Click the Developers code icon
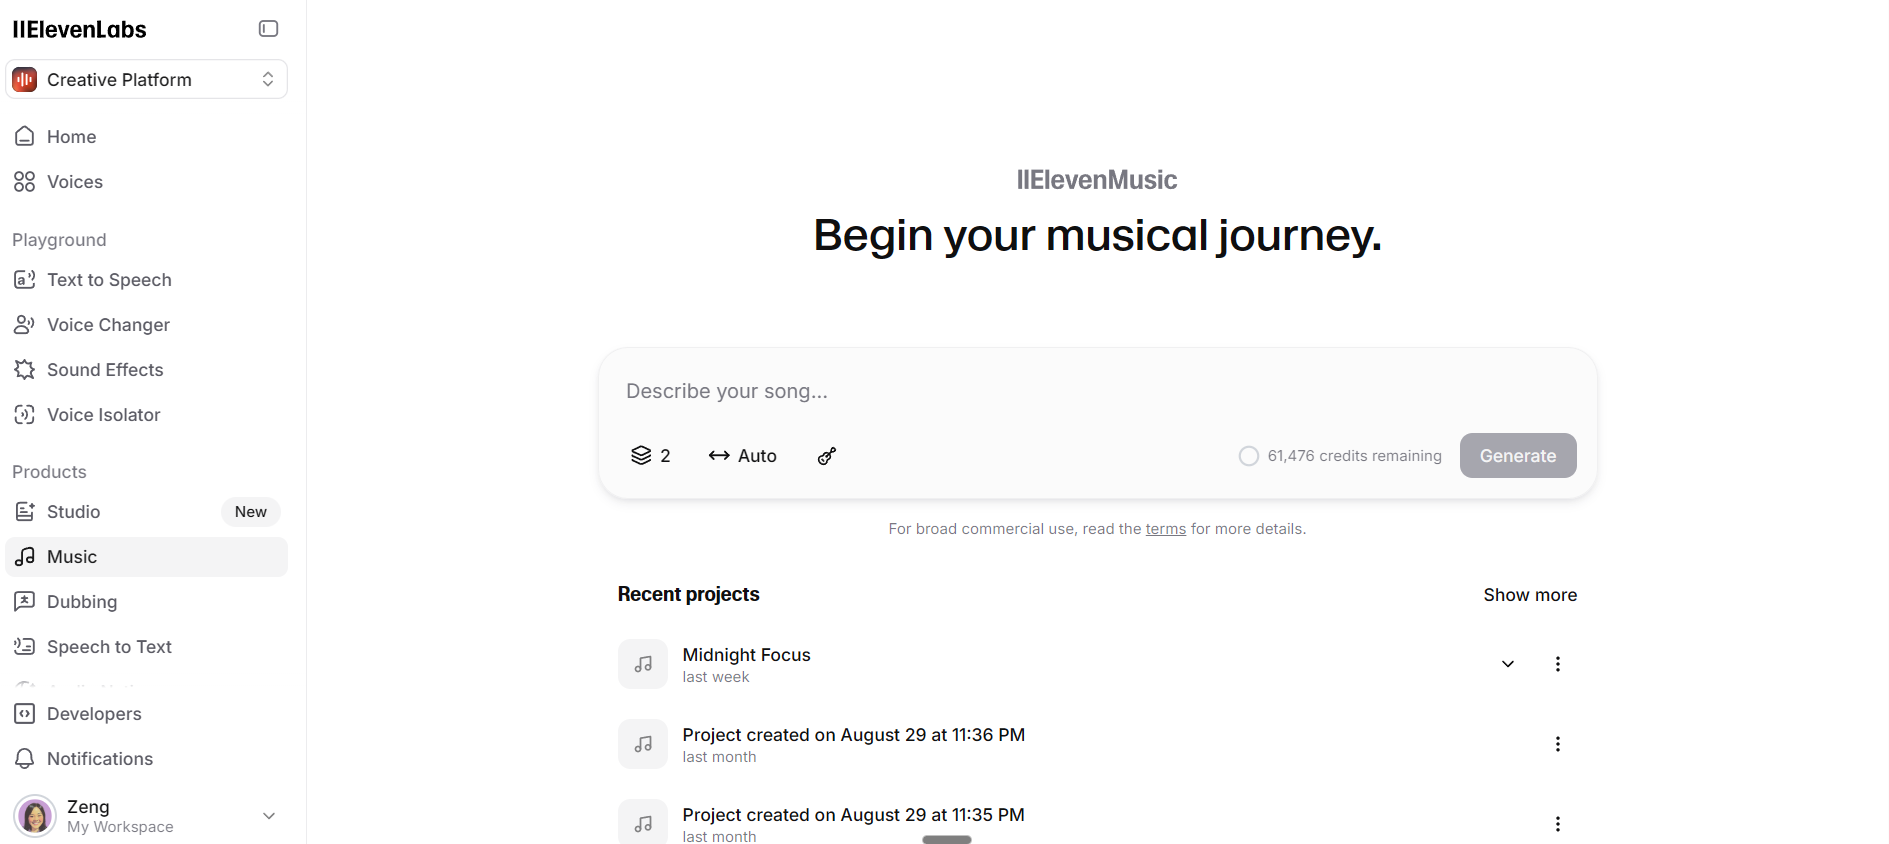1889x844 pixels. pos(25,713)
